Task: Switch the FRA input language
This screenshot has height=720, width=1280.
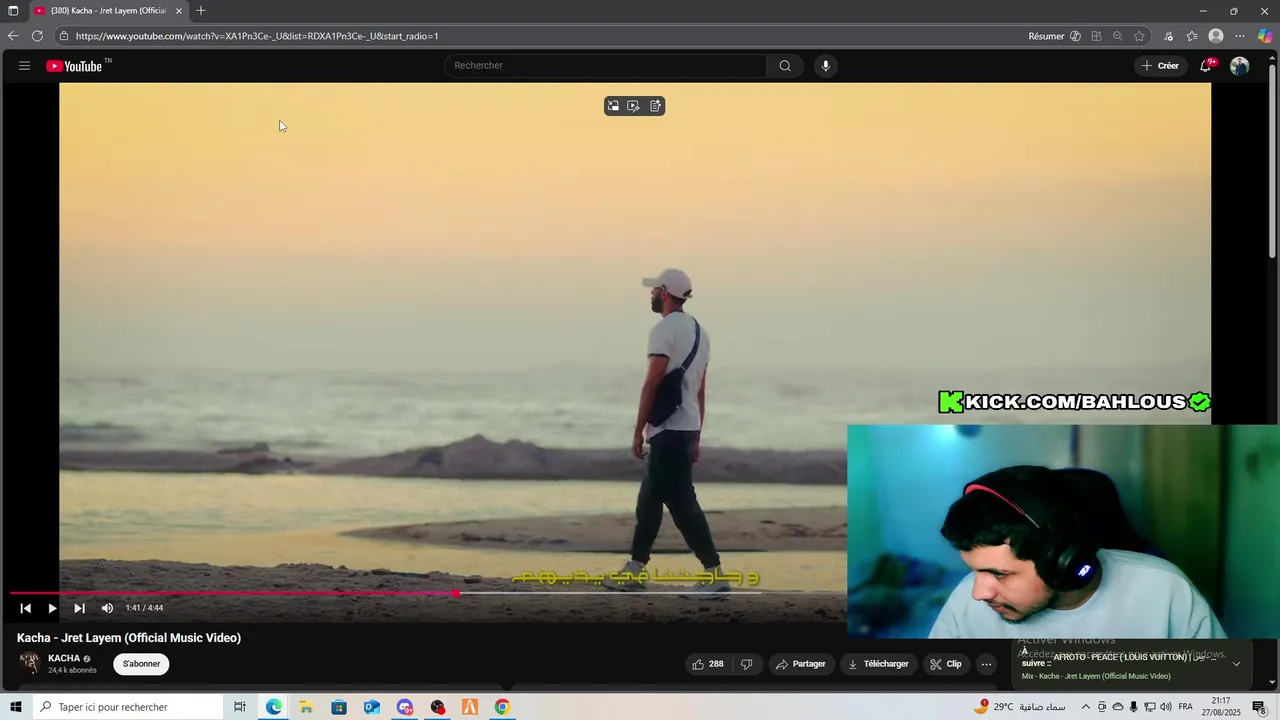Action: point(1186,707)
